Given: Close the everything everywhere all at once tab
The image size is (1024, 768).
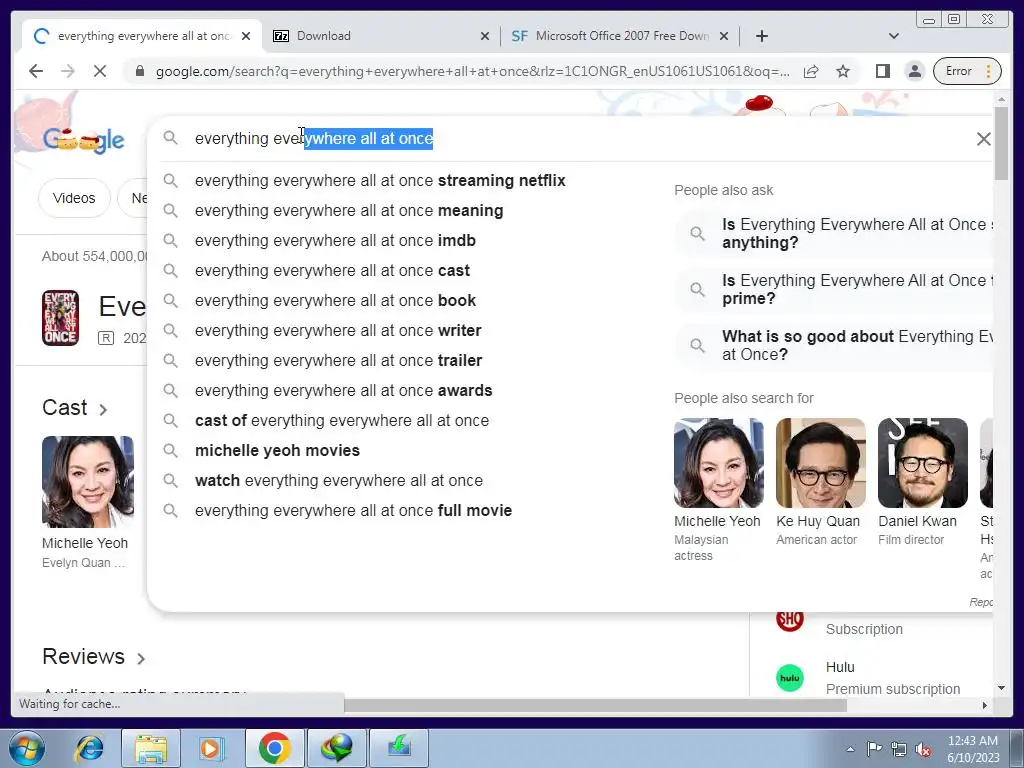Looking at the screenshot, I should click(246, 36).
